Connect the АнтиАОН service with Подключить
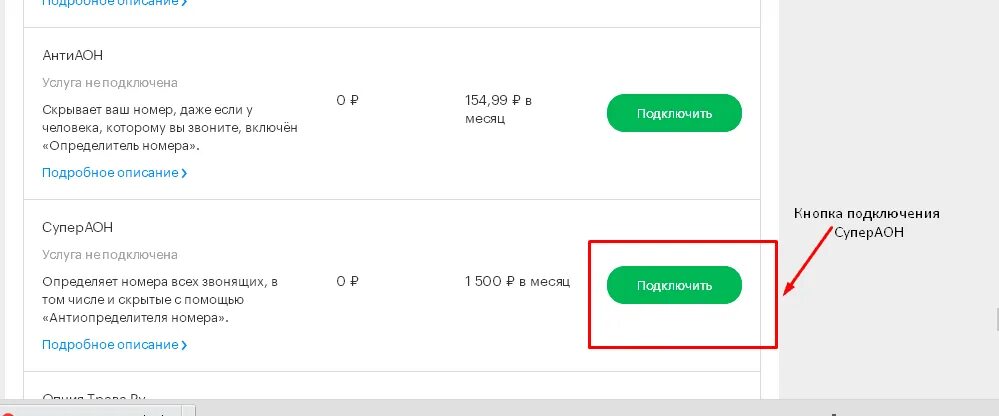 674,113
